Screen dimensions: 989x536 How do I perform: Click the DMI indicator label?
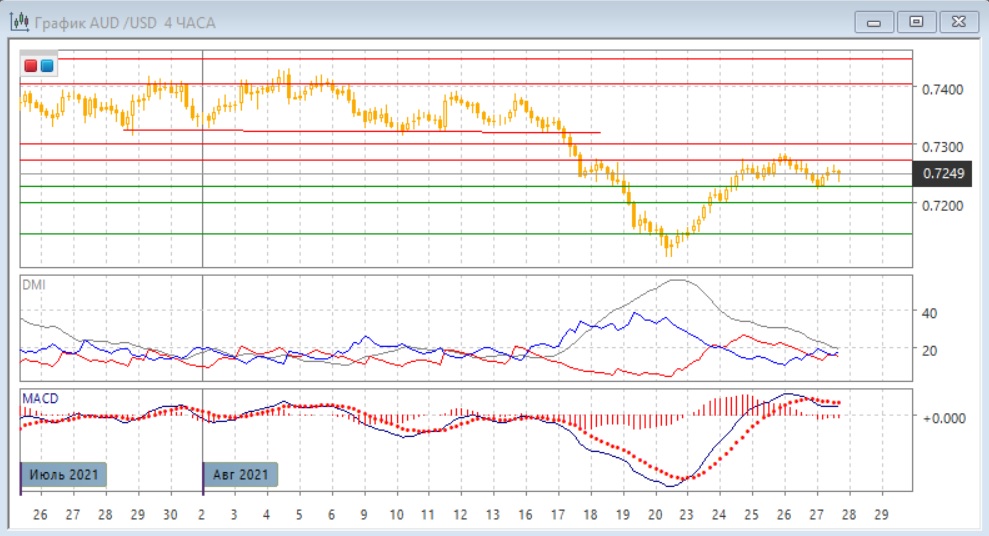34,285
